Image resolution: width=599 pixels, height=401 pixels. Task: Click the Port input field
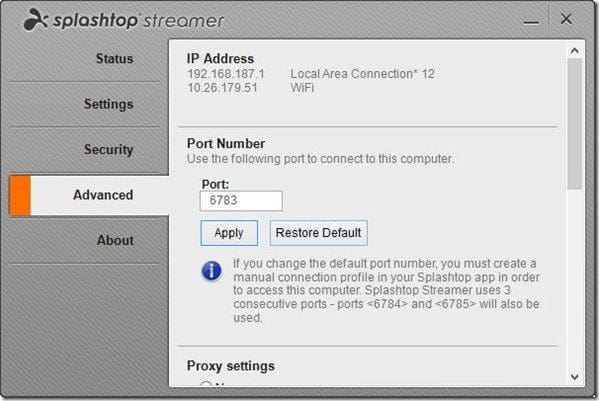tap(241, 200)
